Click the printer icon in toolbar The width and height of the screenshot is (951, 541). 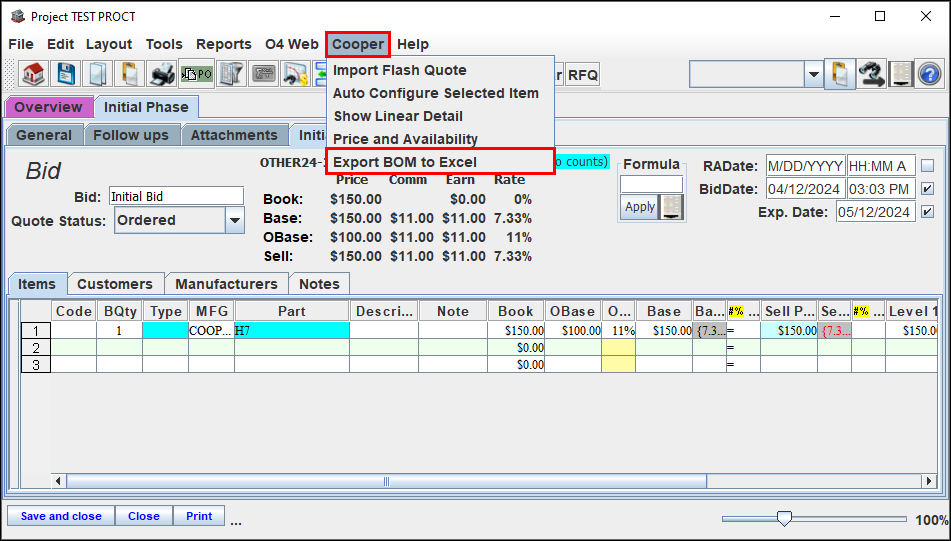coord(162,74)
